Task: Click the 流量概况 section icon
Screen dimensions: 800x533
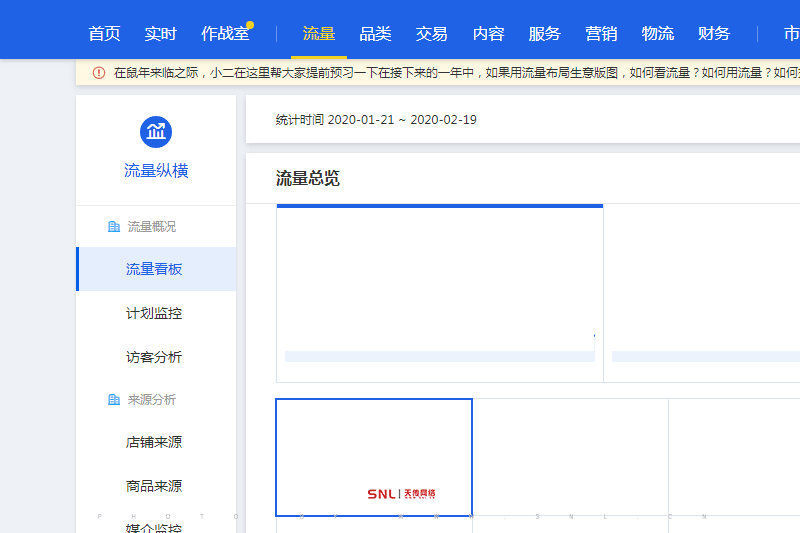Action: point(114,227)
